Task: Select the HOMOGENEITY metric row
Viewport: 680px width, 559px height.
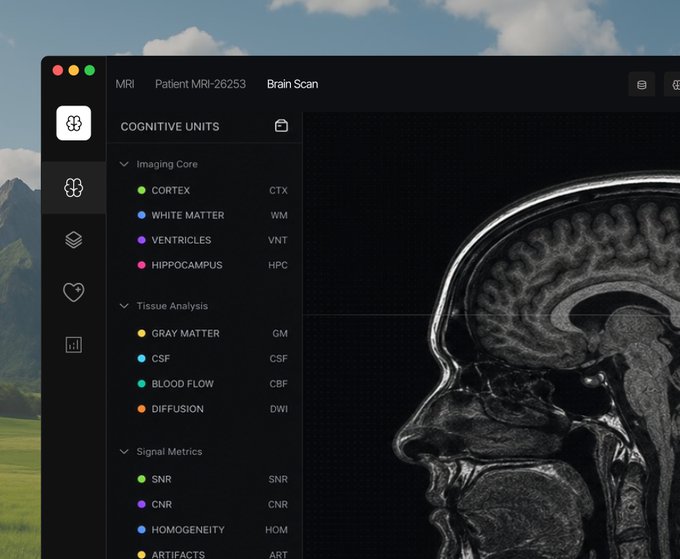Action: pyautogui.click(x=212, y=530)
